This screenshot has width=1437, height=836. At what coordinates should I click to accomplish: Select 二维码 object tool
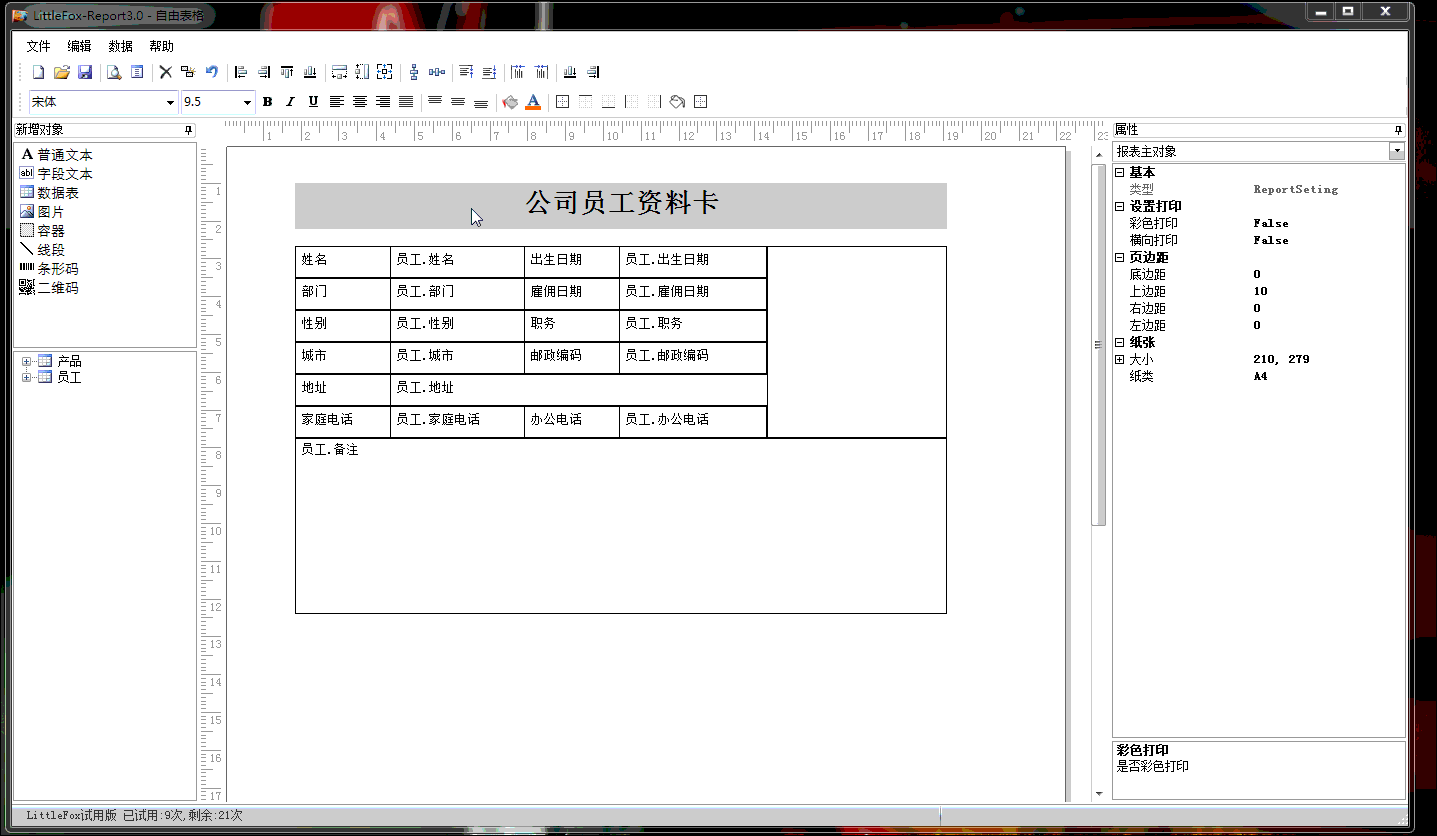pos(49,288)
